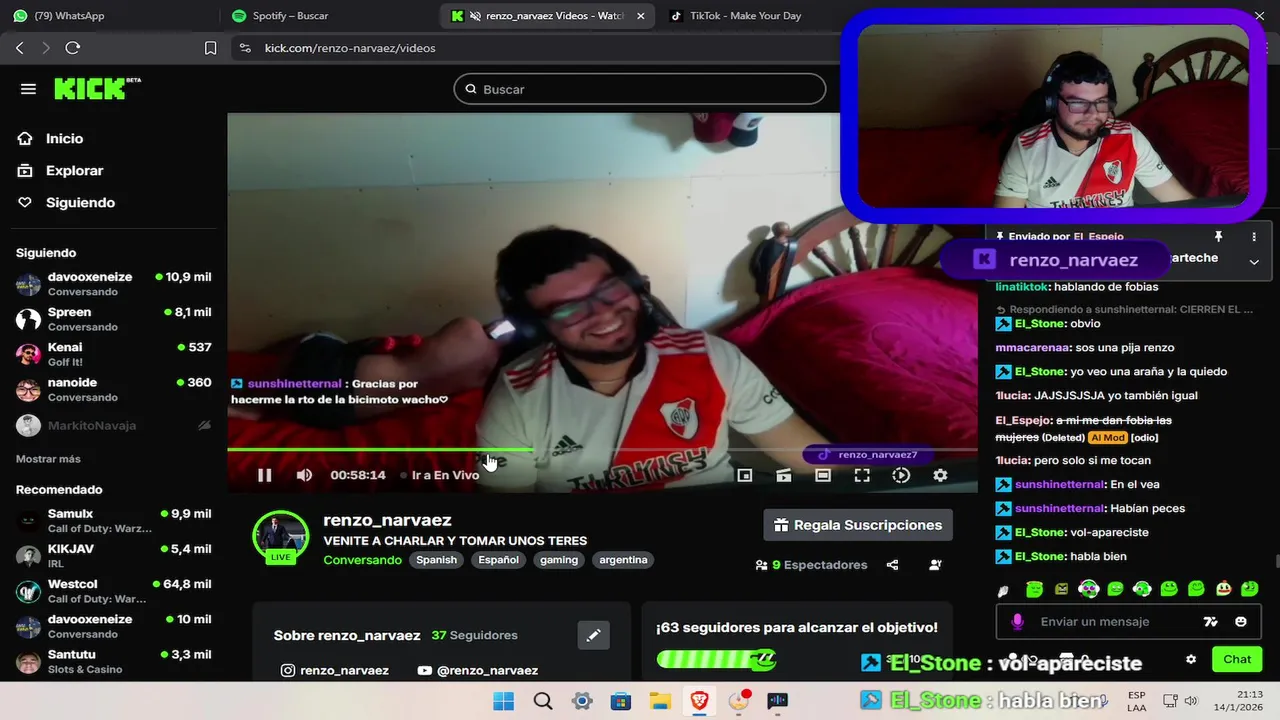The image size is (1280, 720).
Task: Click the pin icon on pinned message
Action: coord(1218,237)
